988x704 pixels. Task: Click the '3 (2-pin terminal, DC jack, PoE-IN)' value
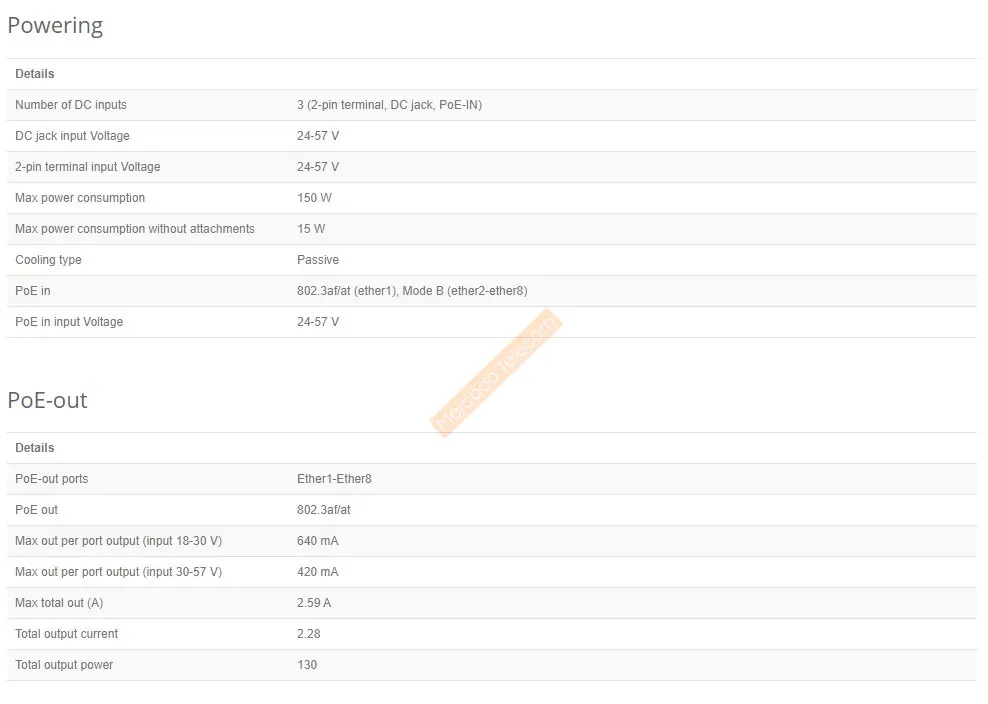click(x=389, y=105)
